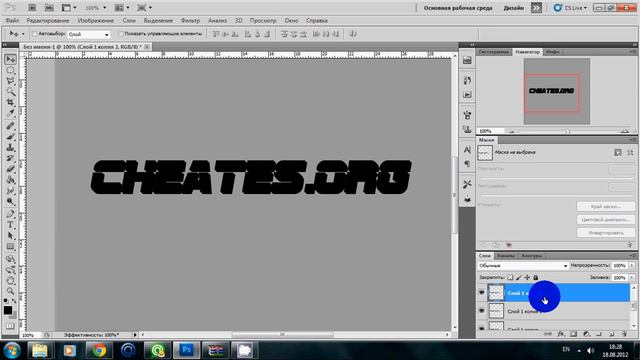This screenshot has width=640, height=360.
Task: Select the Brush tool
Action: click(10, 136)
